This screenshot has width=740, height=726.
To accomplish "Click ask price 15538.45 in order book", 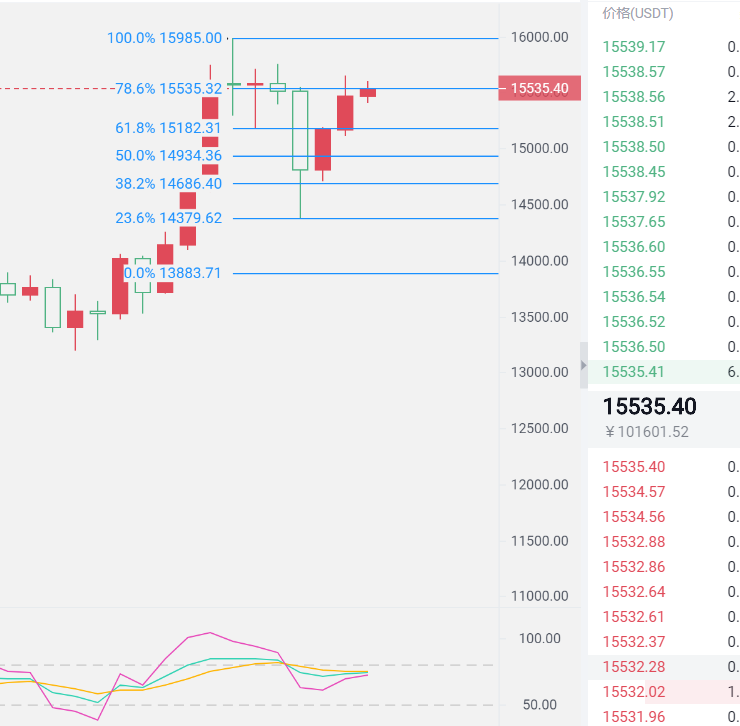I will point(634,172).
